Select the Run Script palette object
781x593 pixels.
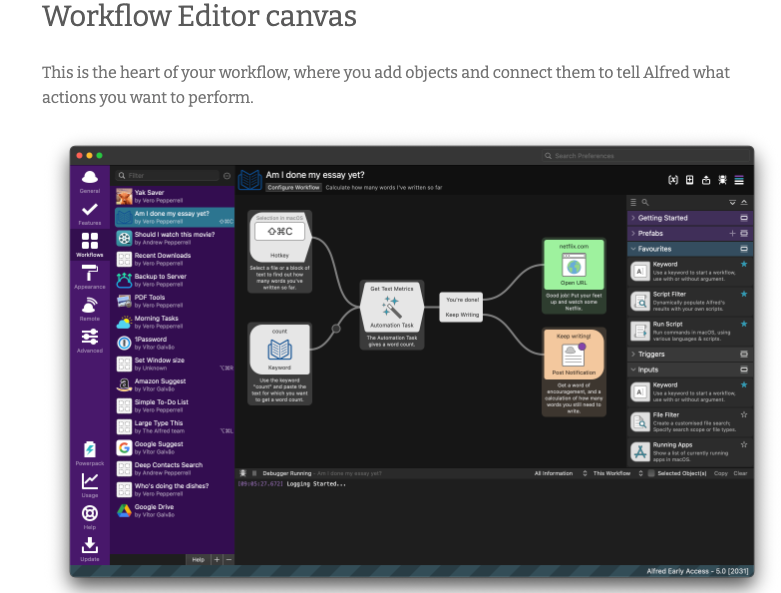click(x=690, y=331)
